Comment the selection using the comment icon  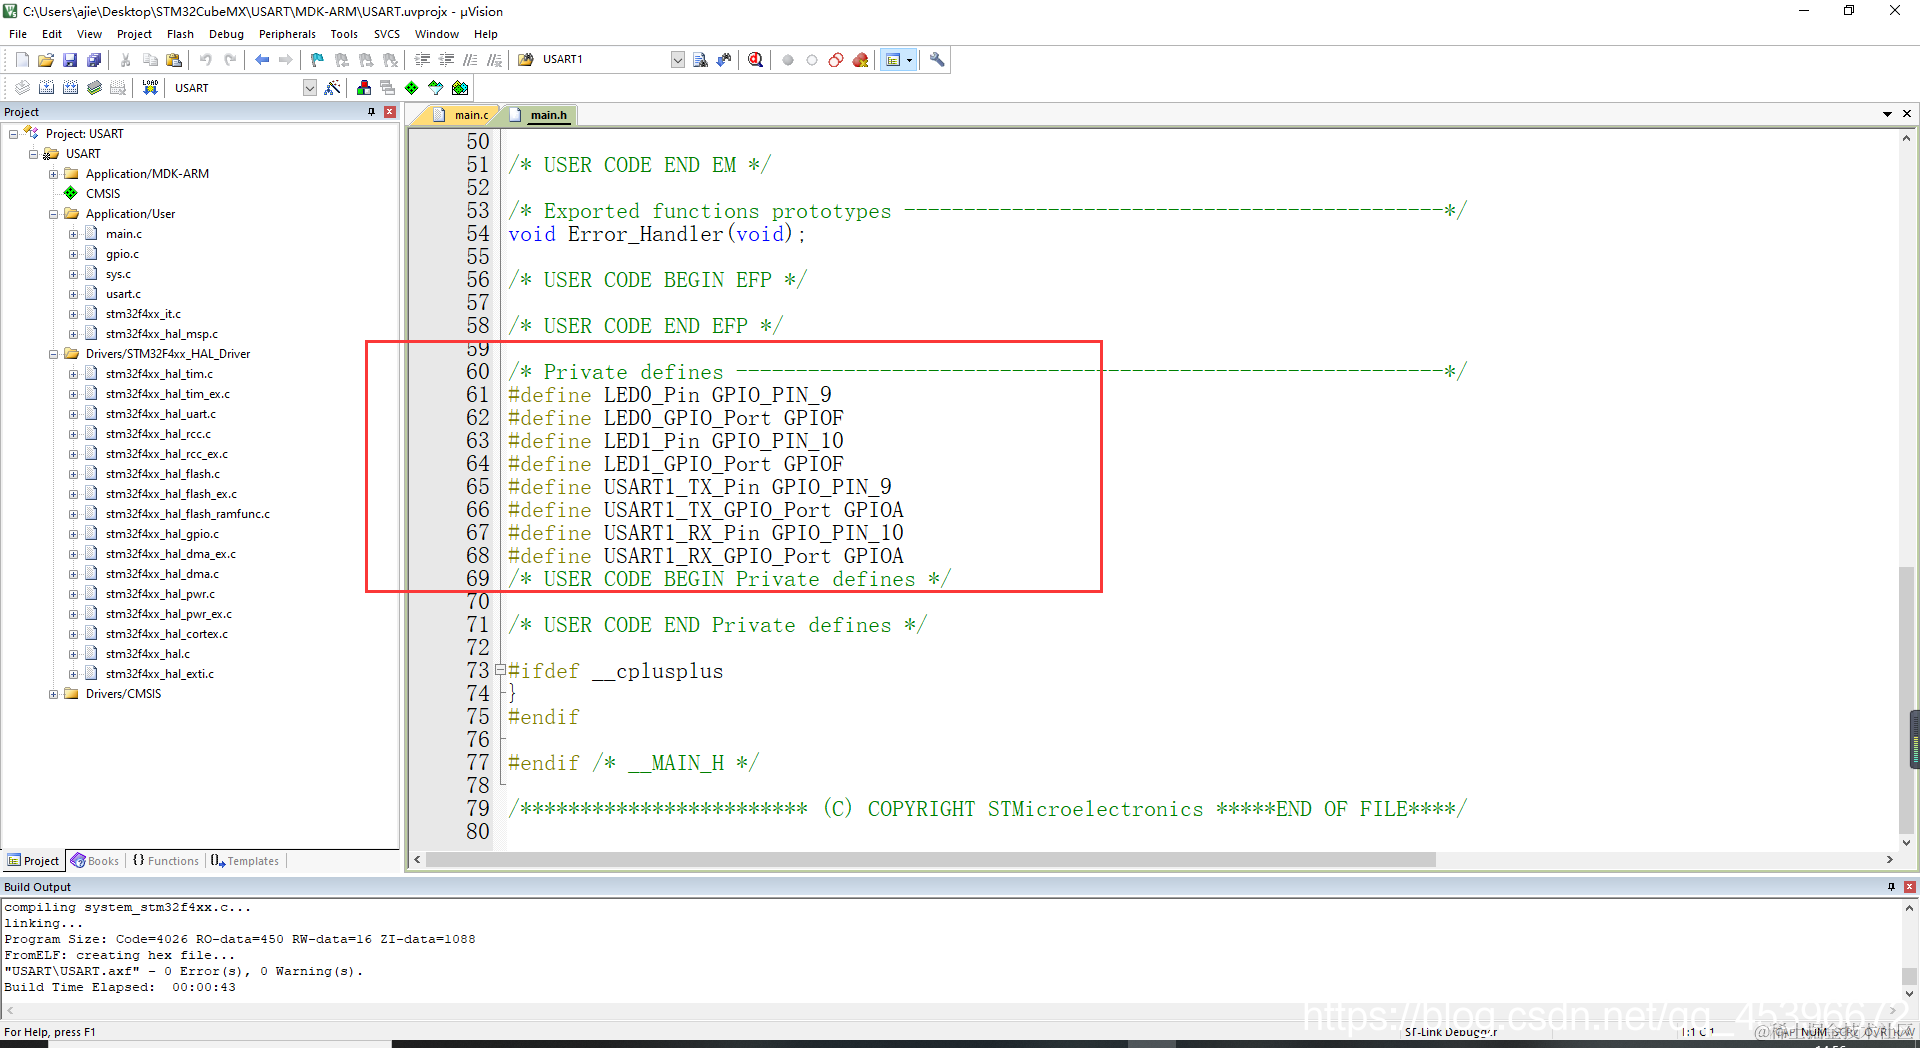click(x=471, y=60)
